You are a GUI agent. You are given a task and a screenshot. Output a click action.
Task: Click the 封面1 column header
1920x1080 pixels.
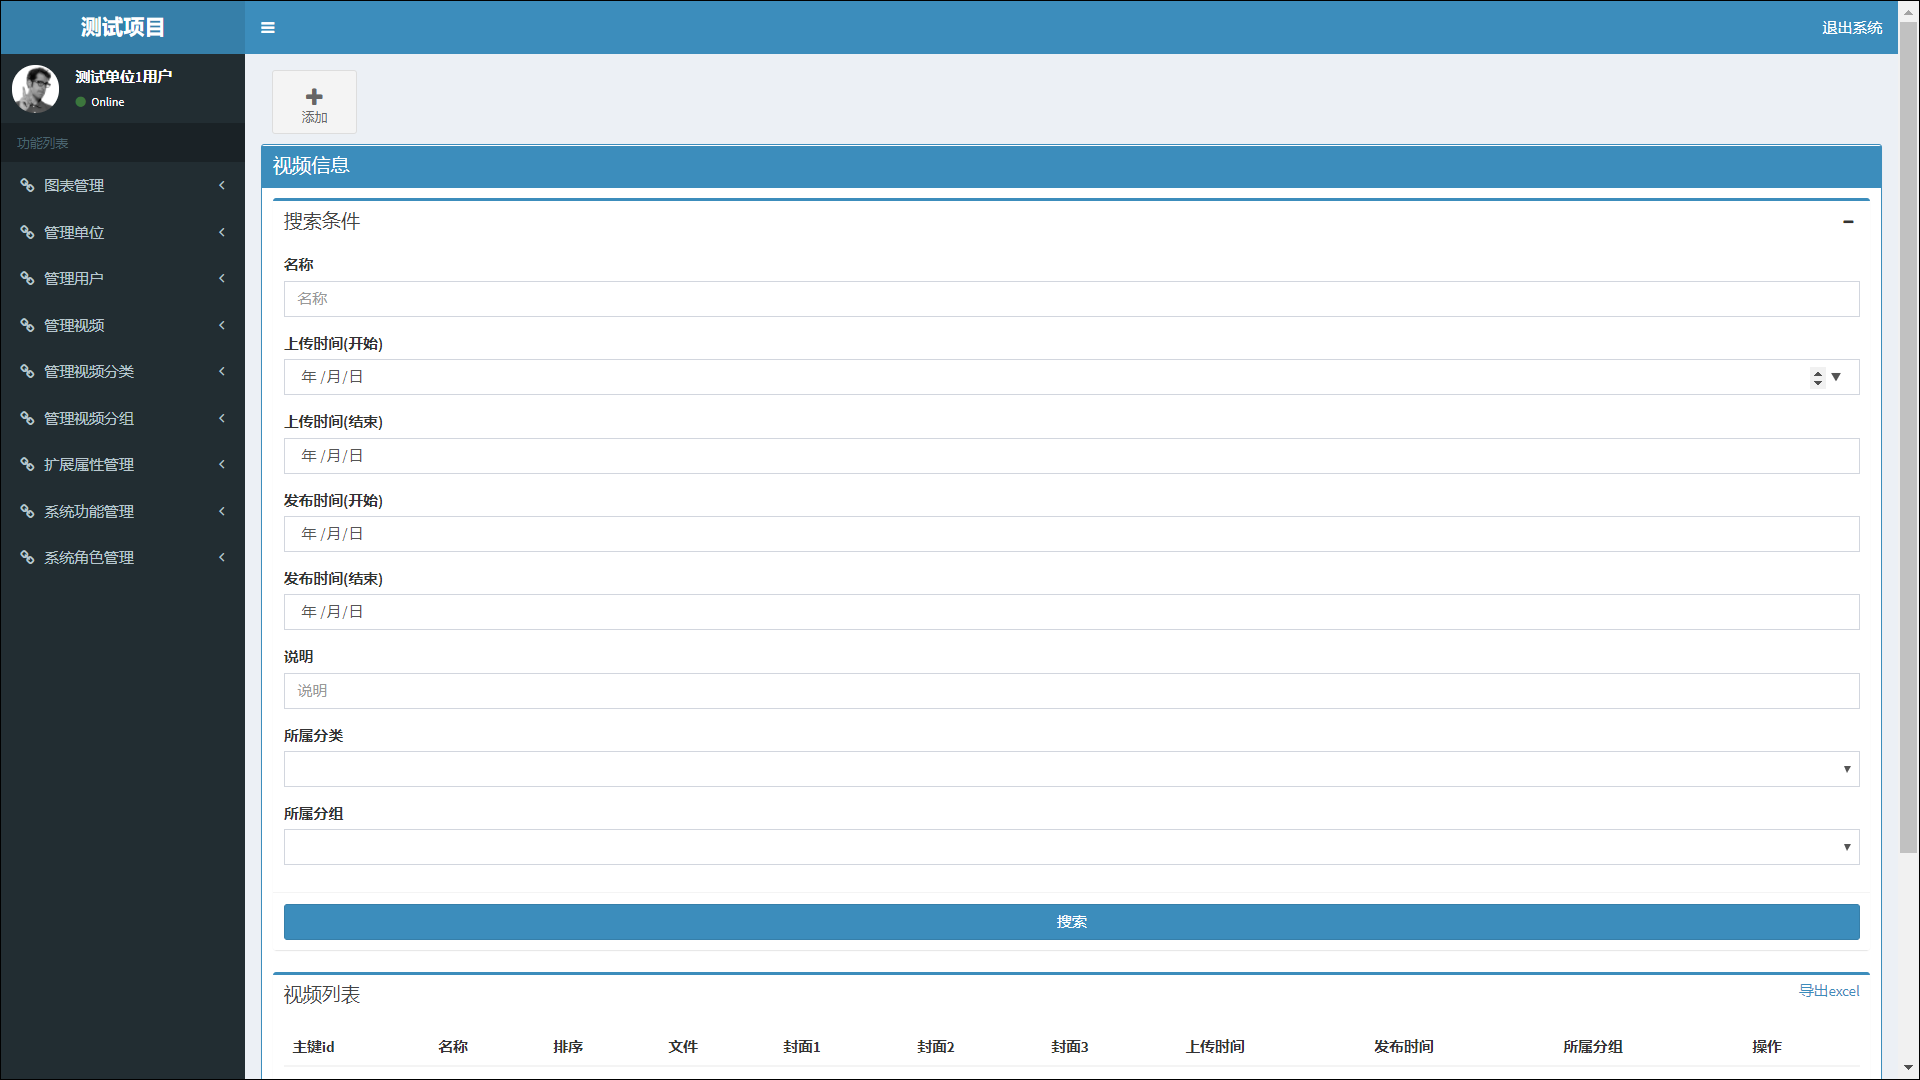[801, 1047]
